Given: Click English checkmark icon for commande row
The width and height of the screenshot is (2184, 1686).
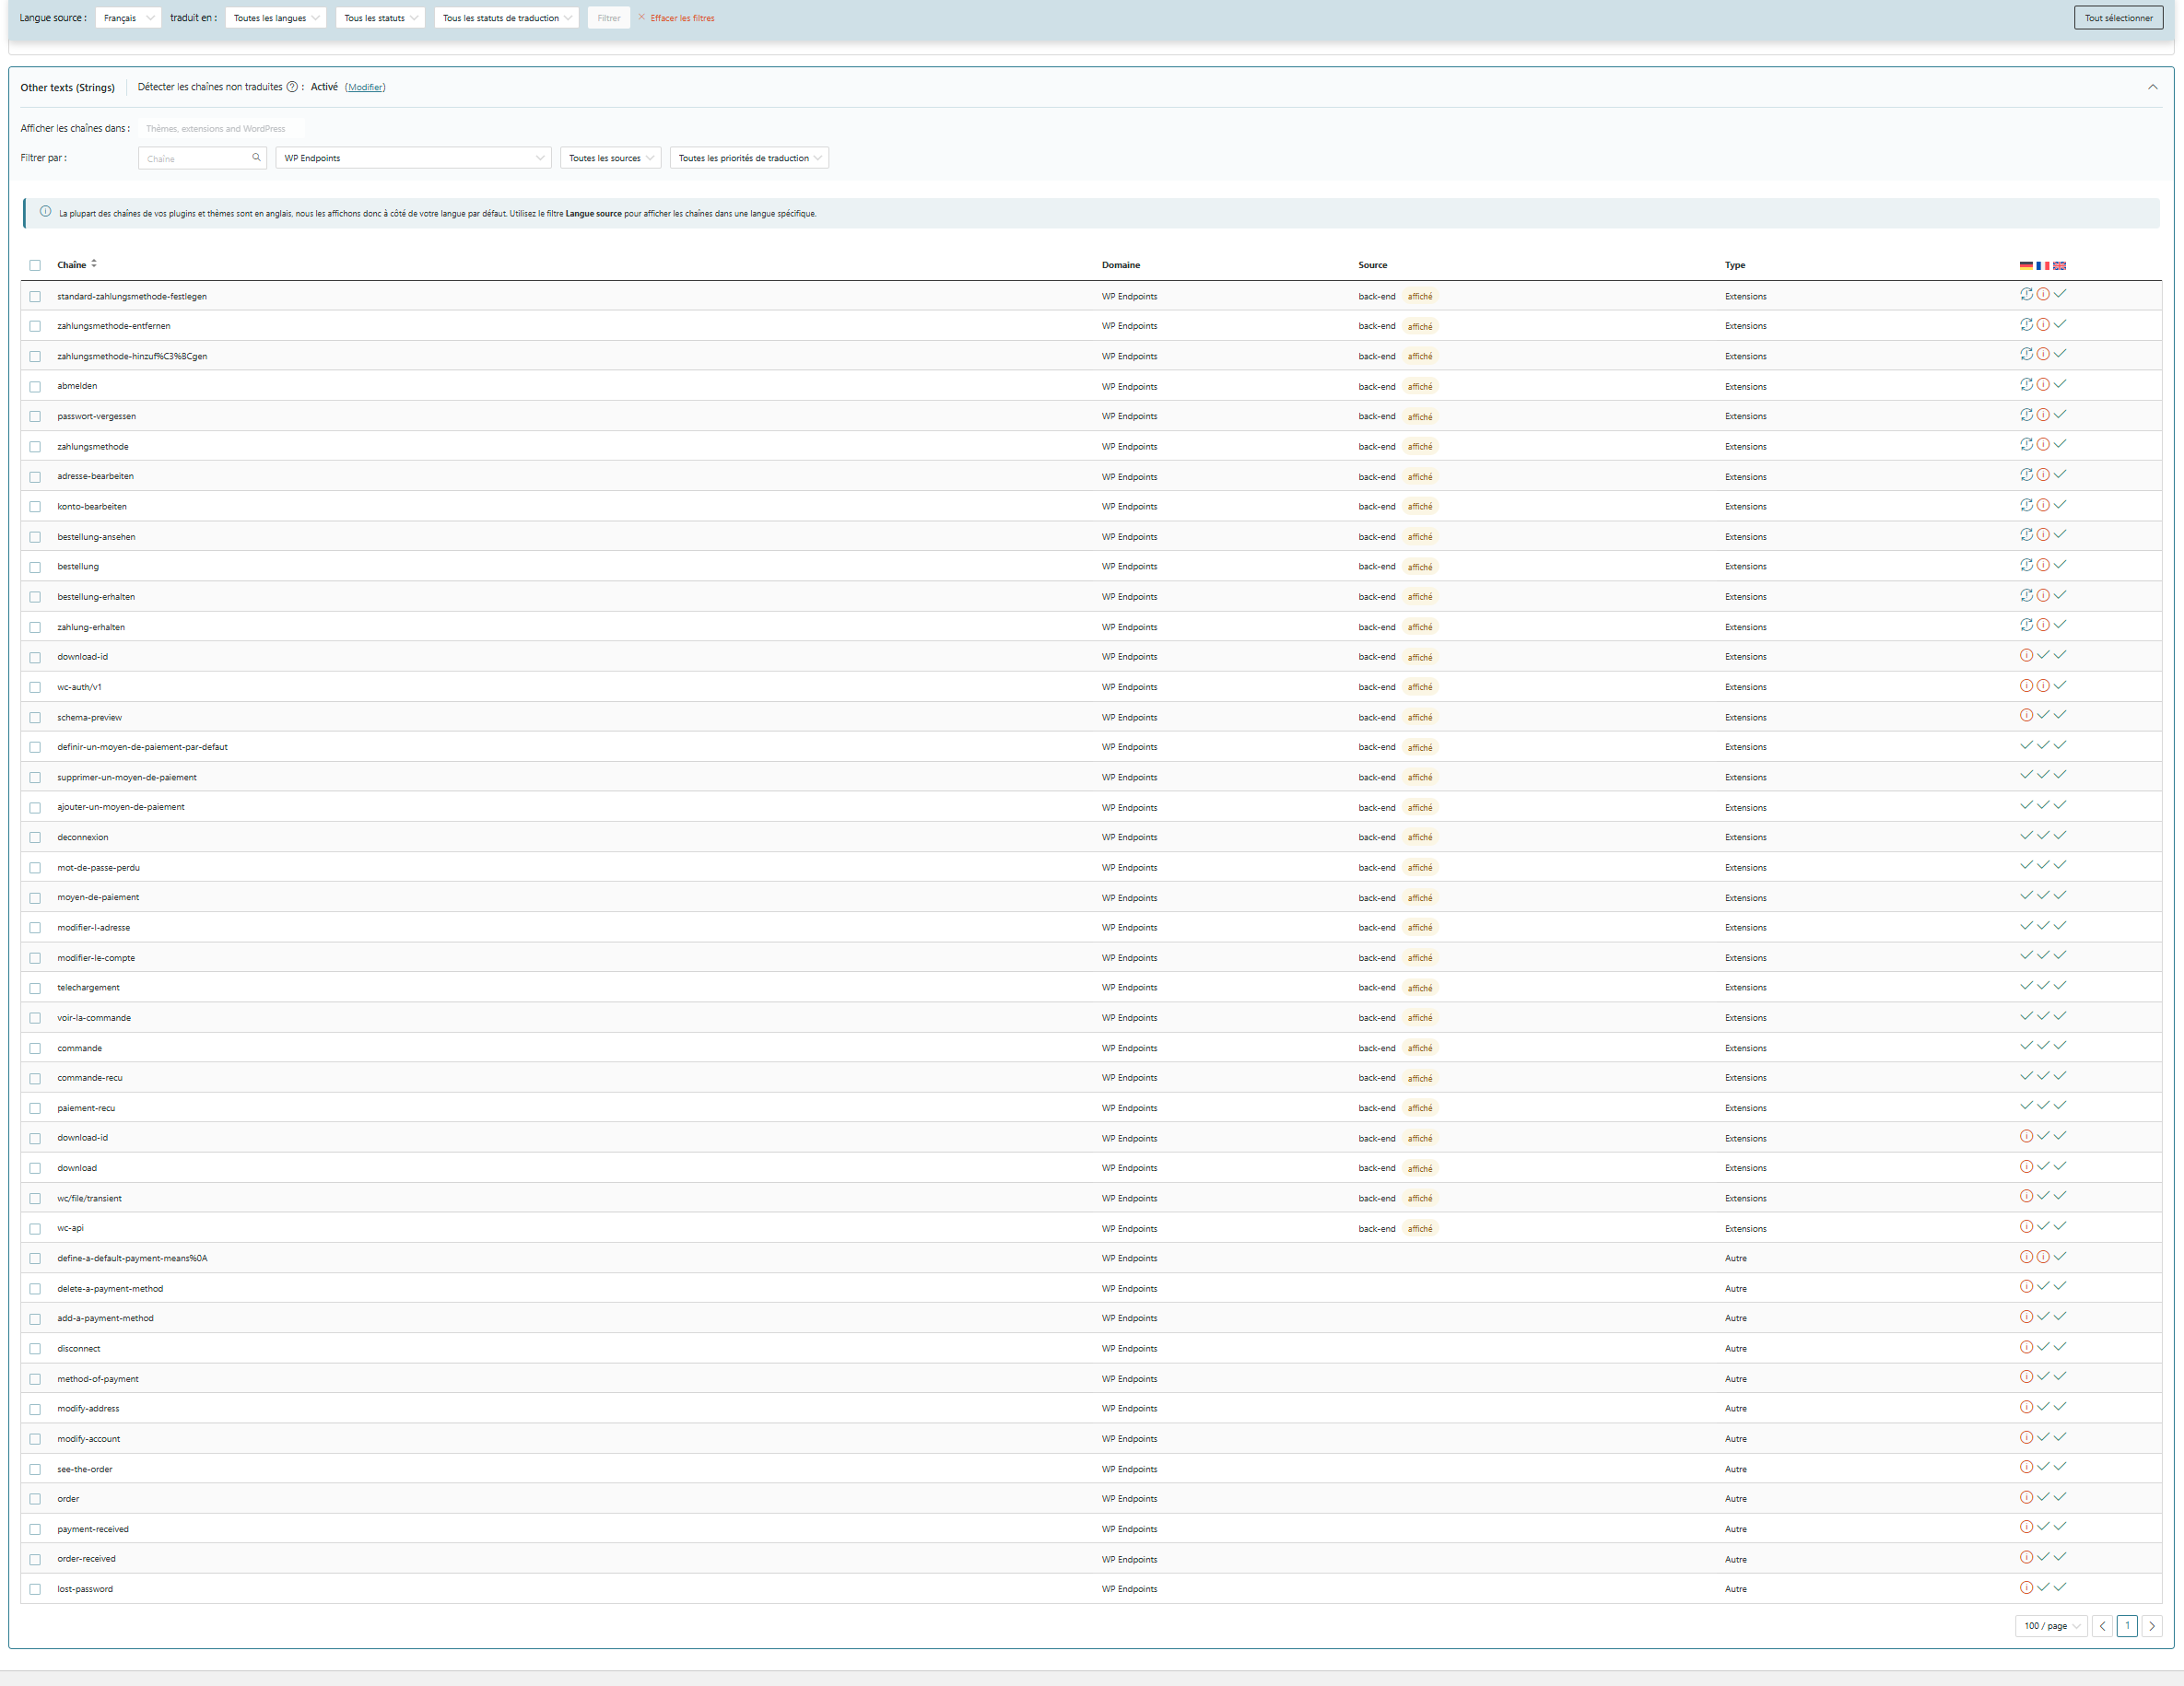Looking at the screenshot, I should coord(2060,1046).
